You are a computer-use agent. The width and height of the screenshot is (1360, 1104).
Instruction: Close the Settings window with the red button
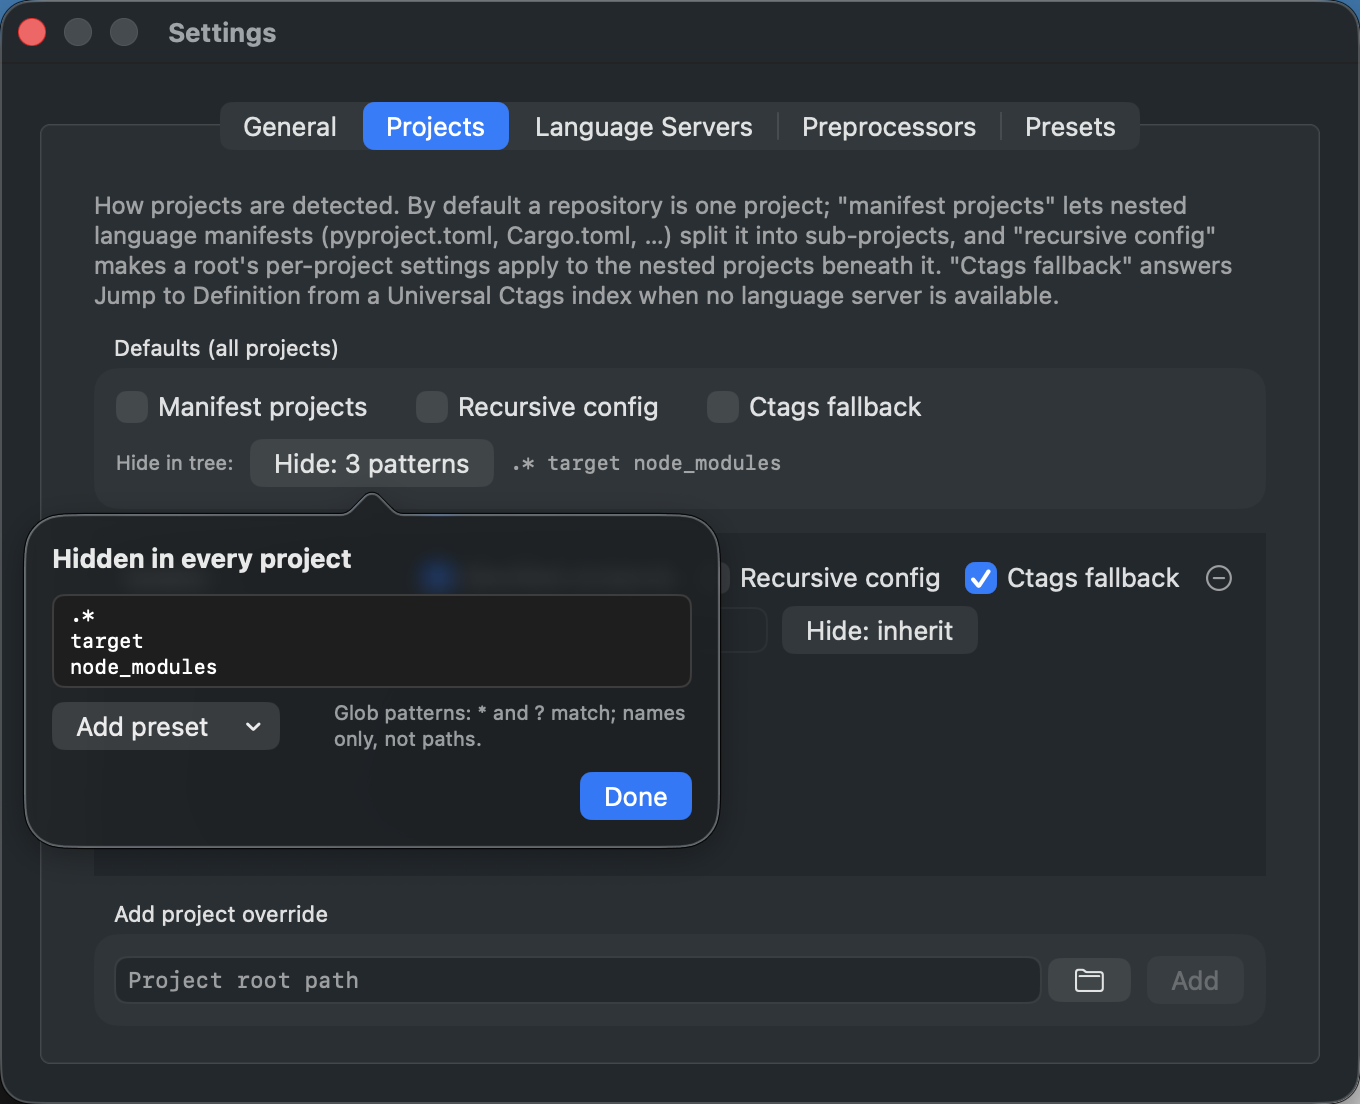[32, 32]
